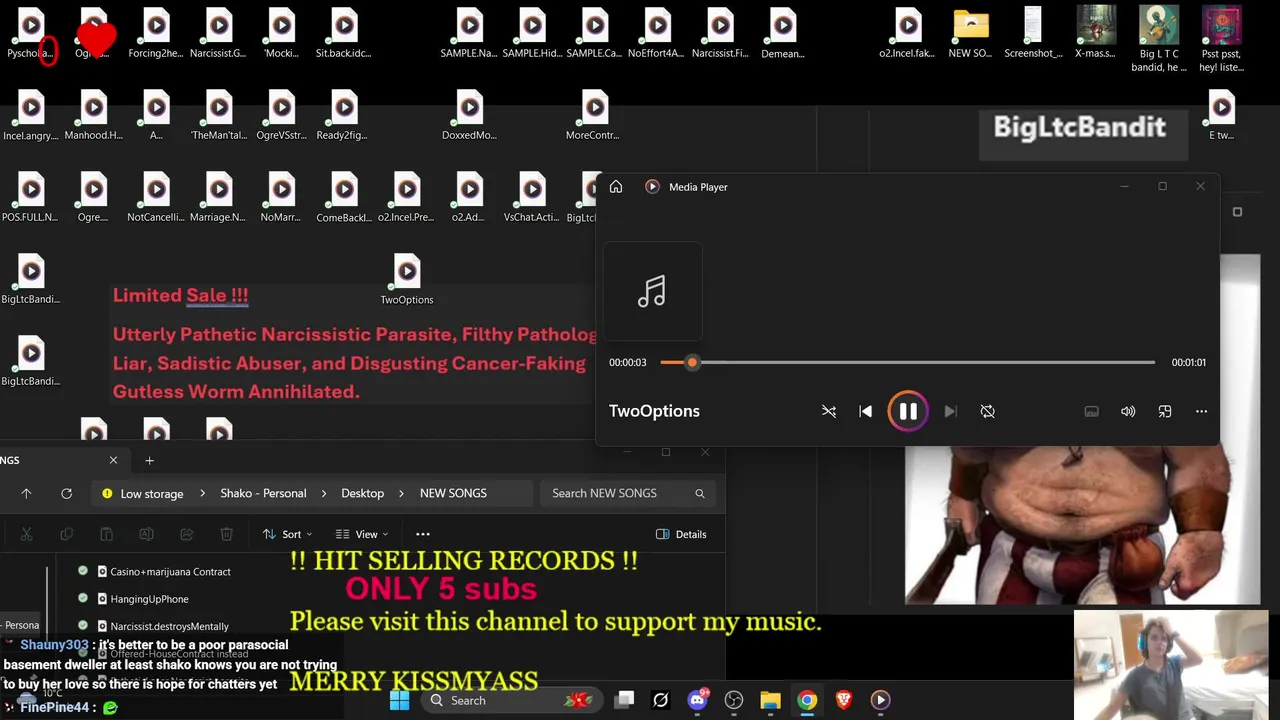1280x720 pixels.
Task: Open the Windows Start menu
Action: 399,700
